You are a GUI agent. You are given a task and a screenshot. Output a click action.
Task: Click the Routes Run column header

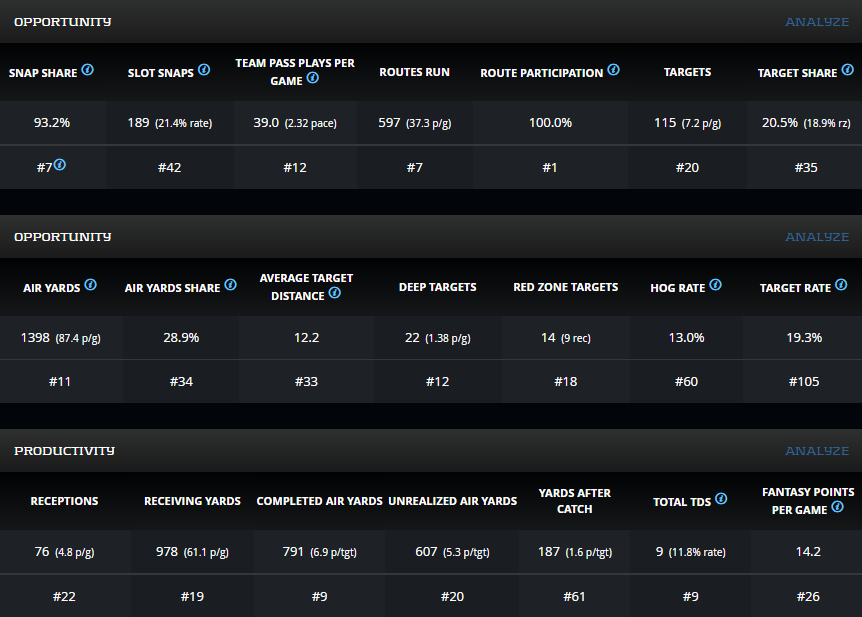click(414, 72)
